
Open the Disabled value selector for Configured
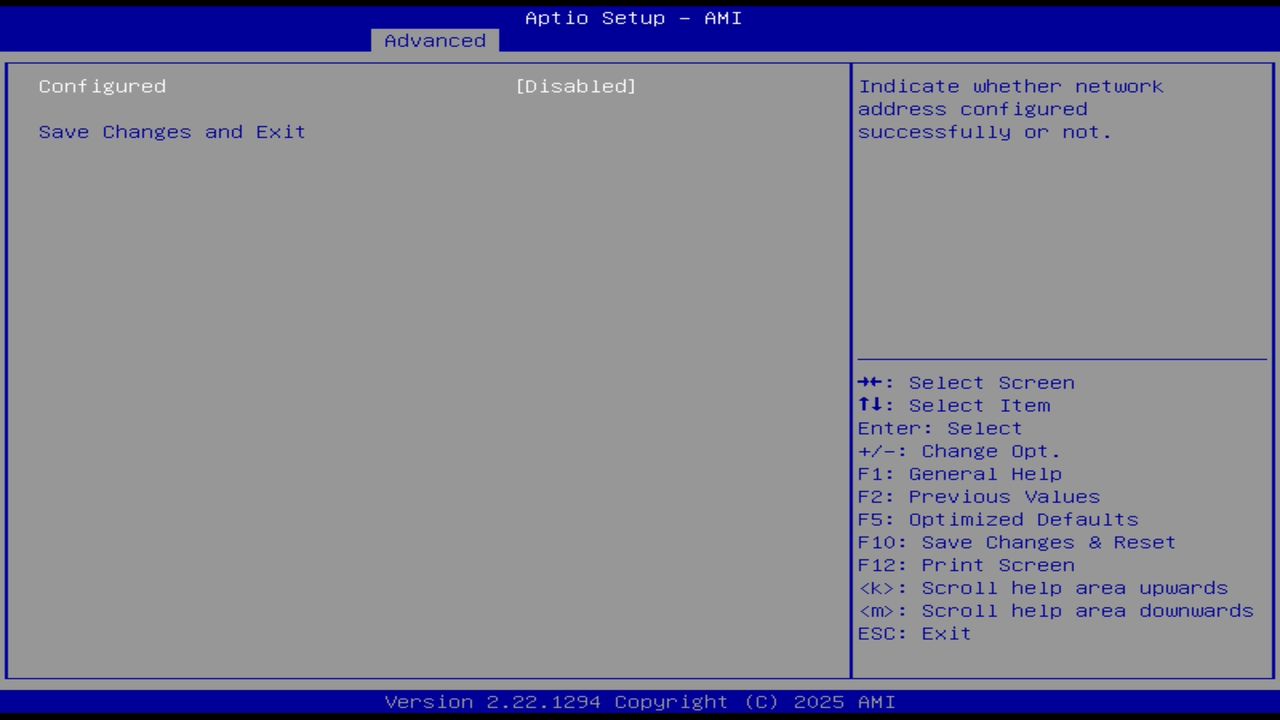tap(576, 86)
